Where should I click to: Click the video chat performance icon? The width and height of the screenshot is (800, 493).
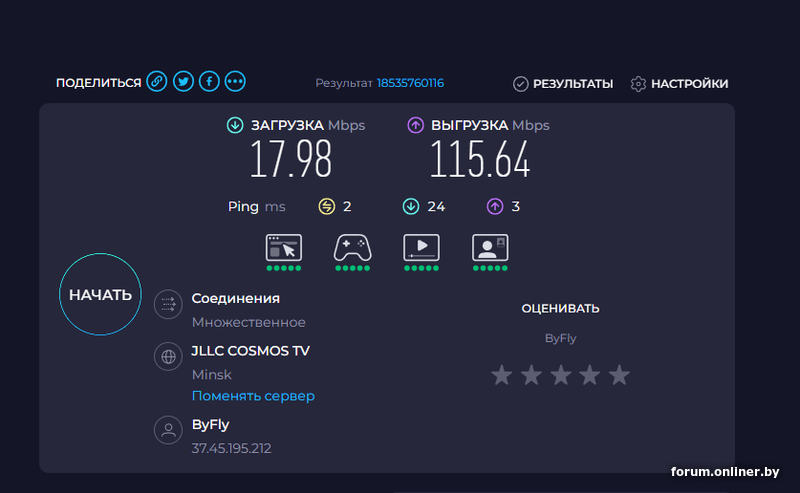(x=490, y=248)
